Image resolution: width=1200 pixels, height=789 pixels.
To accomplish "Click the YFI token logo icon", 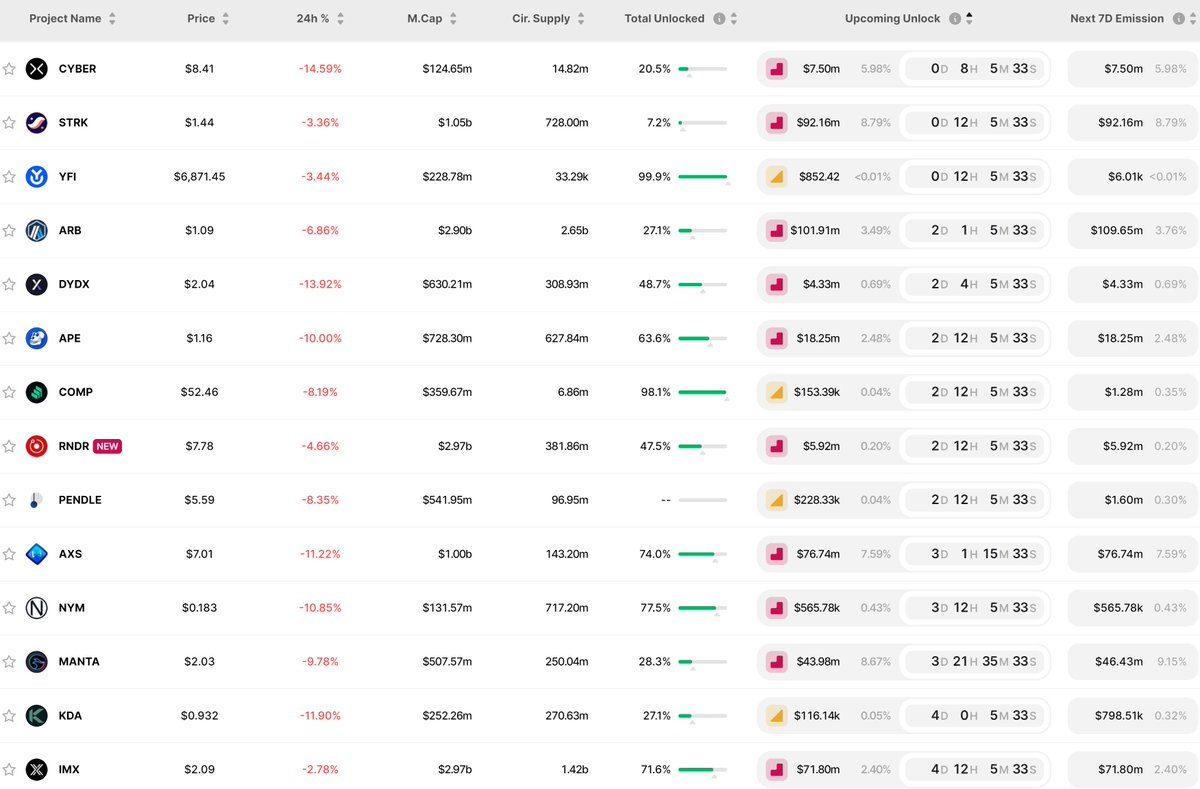I will click(37, 177).
